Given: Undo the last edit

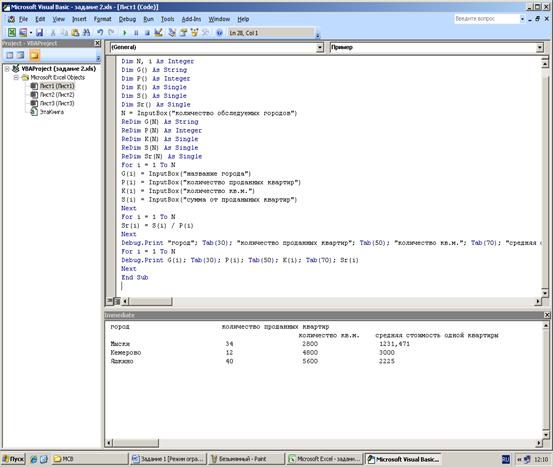Looking at the screenshot, I should point(100,33).
